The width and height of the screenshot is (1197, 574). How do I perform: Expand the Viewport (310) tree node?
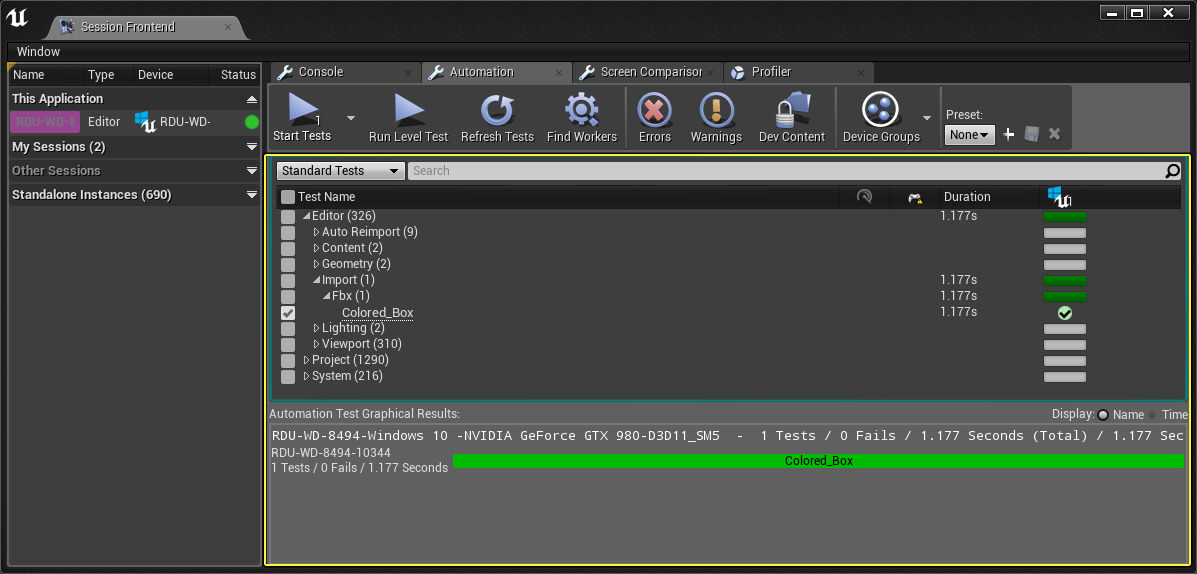(x=316, y=345)
